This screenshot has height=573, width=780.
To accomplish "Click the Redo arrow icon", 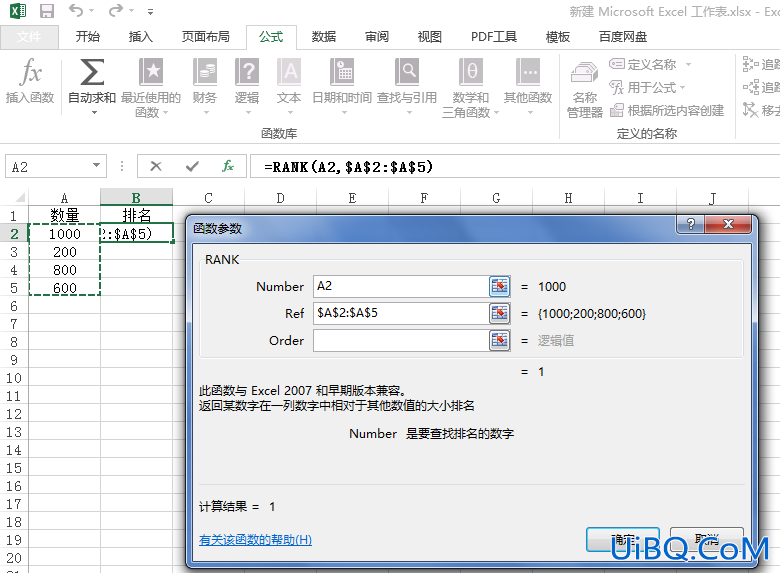I will [x=115, y=10].
